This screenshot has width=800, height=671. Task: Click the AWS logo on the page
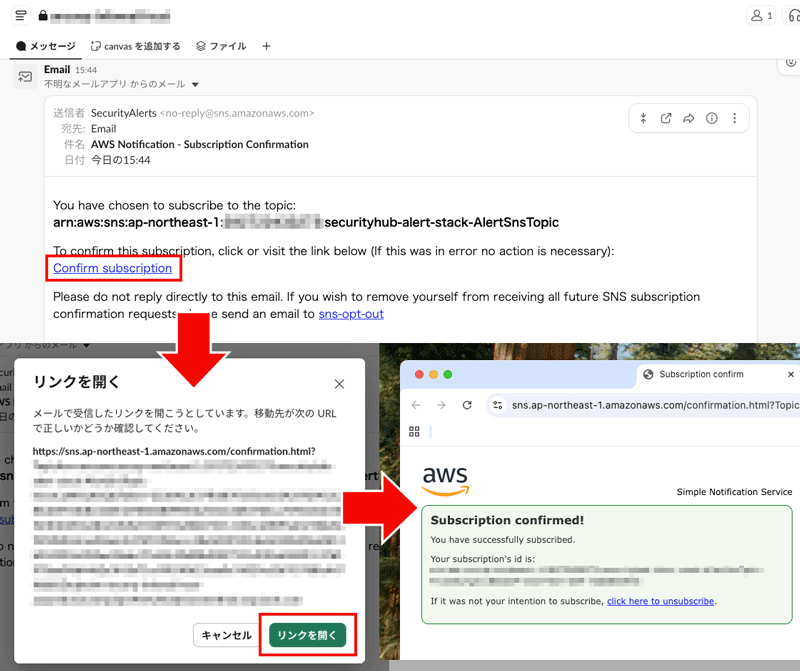pos(445,481)
